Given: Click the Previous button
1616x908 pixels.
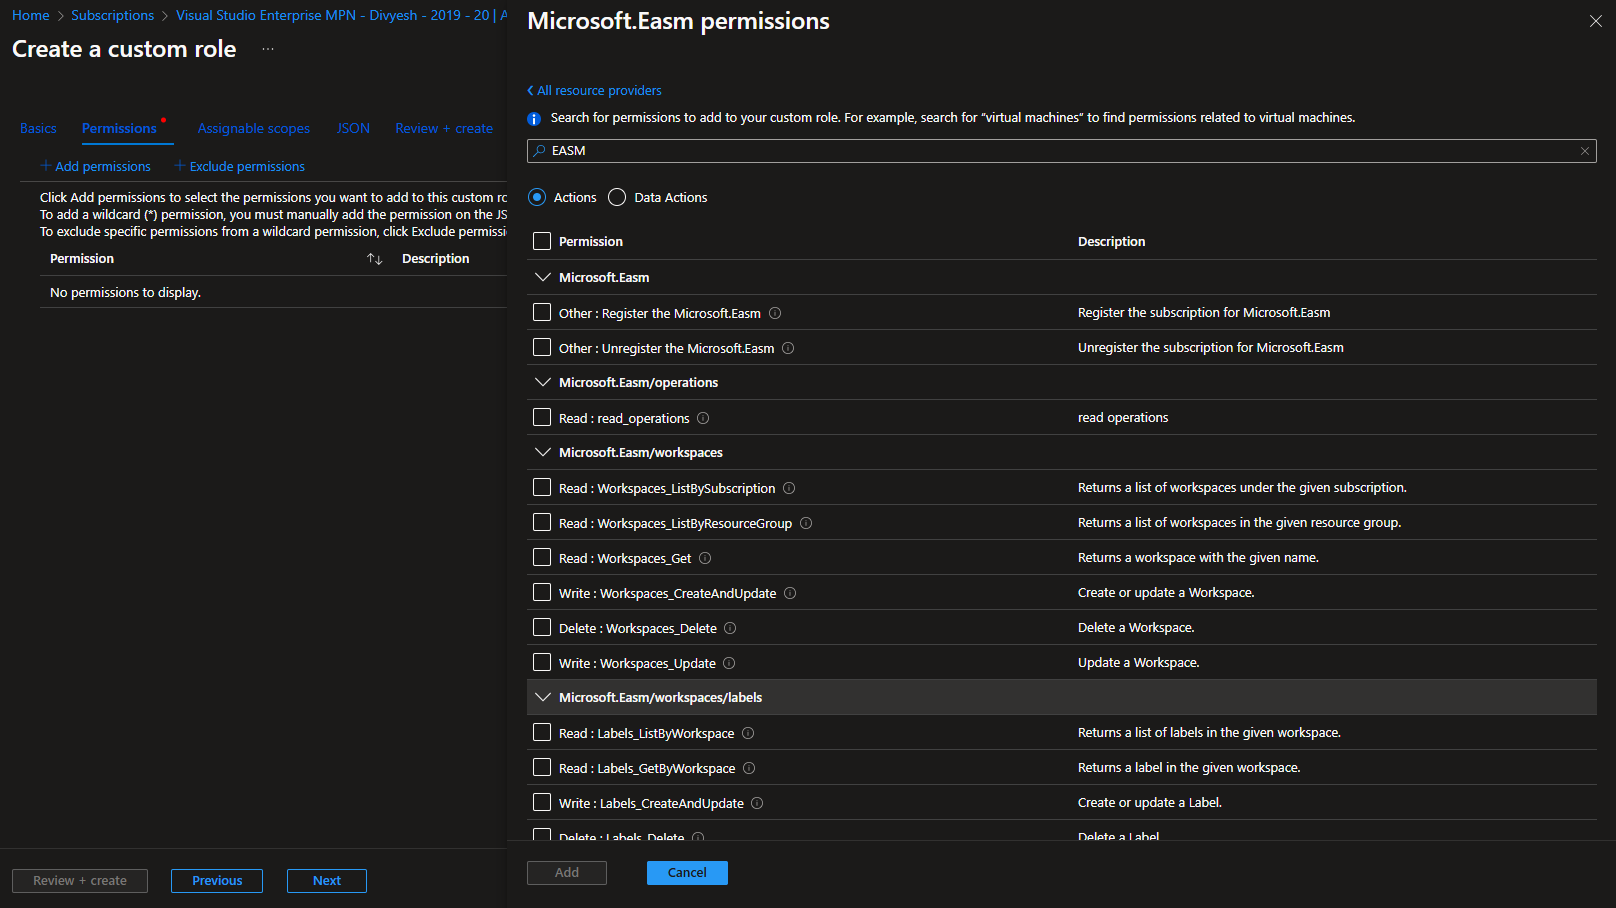Looking at the screenshot, I should coord(217,881).
